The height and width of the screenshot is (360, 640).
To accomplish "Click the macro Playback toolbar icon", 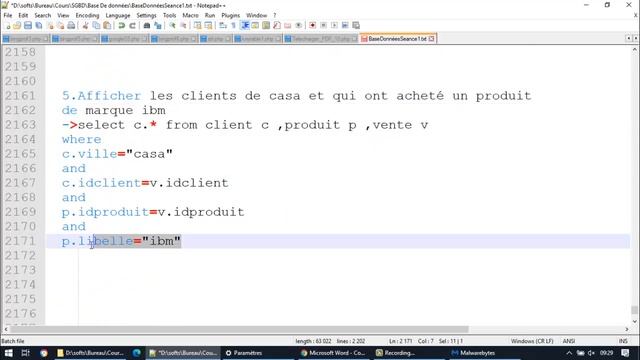I will [x=334, y=25].
